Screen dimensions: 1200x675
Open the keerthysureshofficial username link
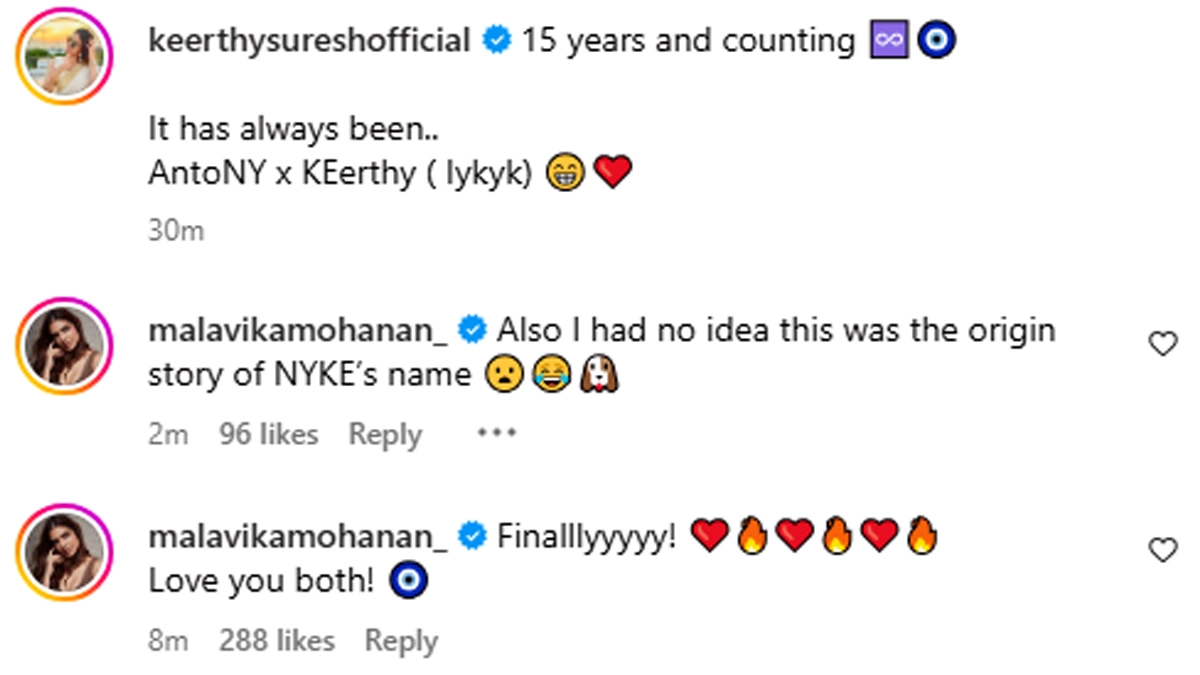click(309, 41)
